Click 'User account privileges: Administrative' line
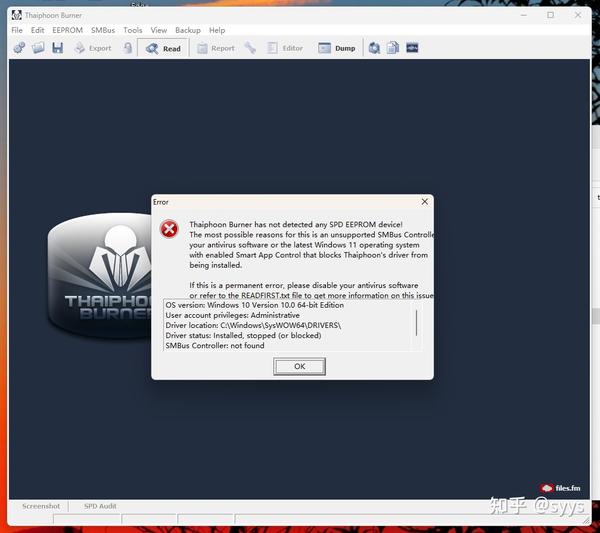Image resolution: width=600 pixels, height=533 pixels. pyautogui.click(x=232, y=315)
